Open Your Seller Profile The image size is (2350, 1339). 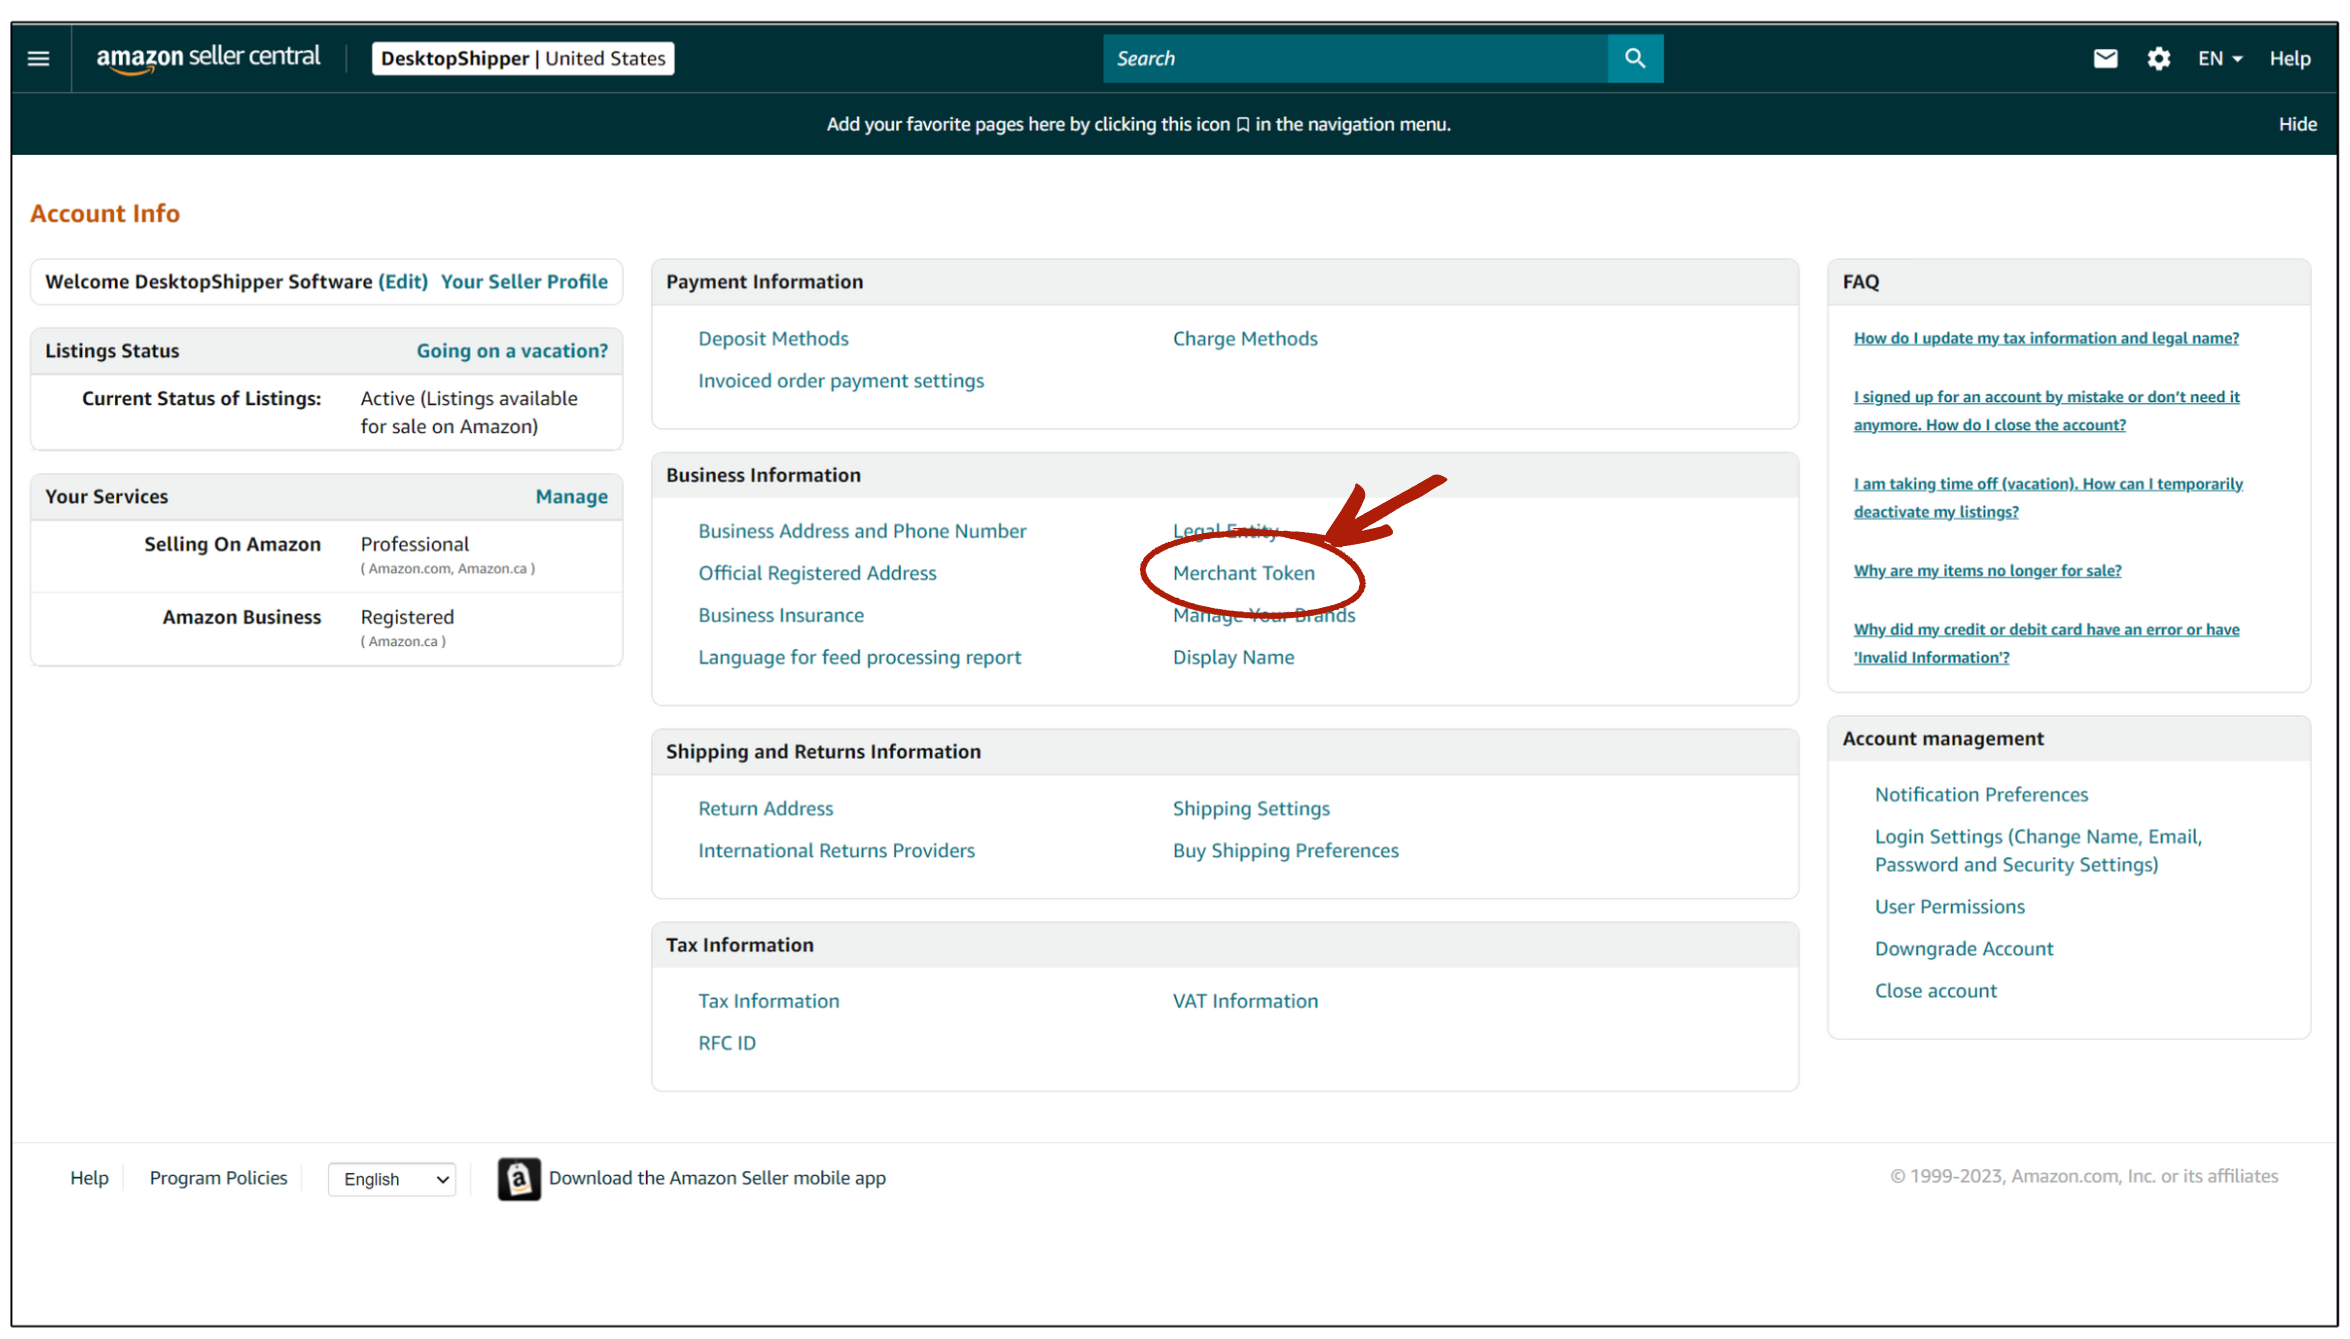click(524, 282)
